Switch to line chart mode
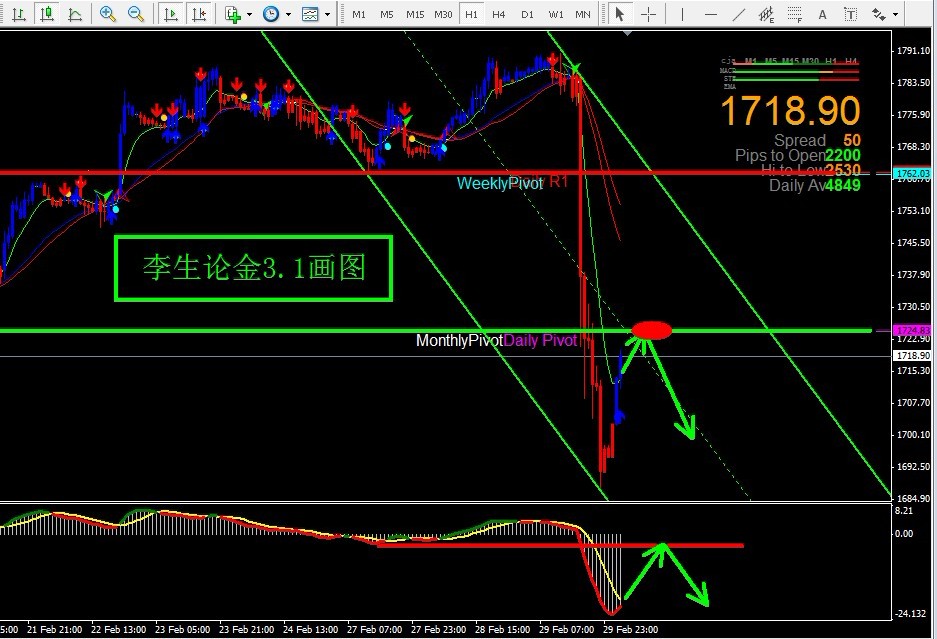The width and height of the screenshot is (937, 639). point(75,14)
